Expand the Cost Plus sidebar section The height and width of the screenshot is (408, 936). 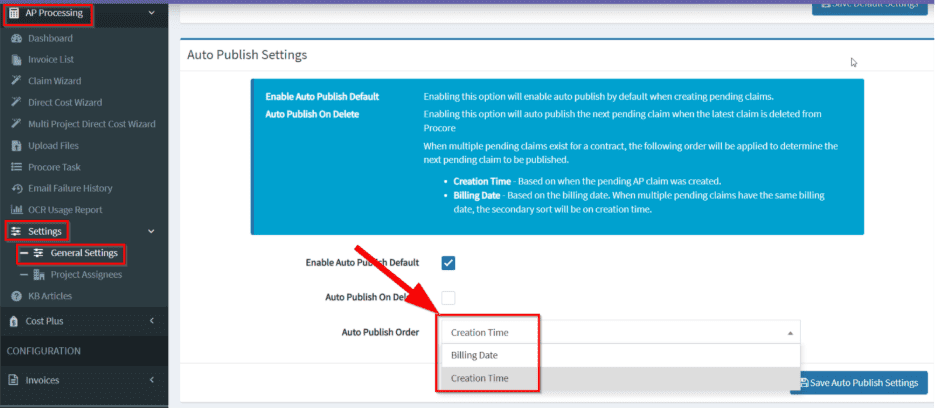(x=151, y=321)
